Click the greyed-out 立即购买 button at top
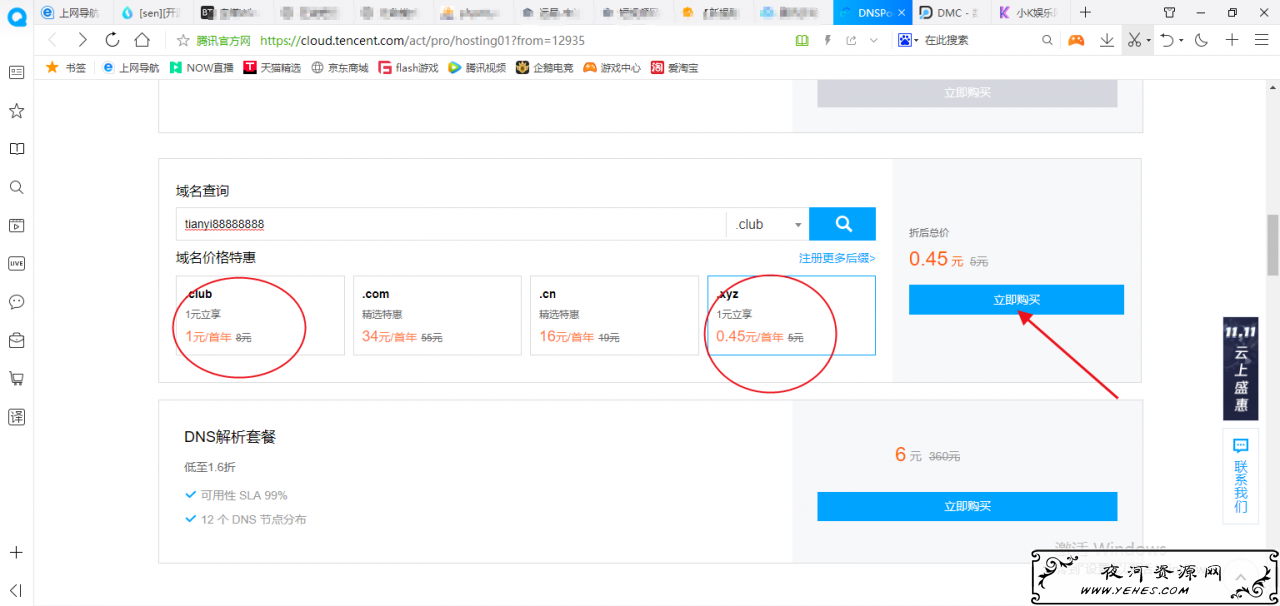Image resolution: width=1280 pixels, height=606 pixels. [x=967, y=92]
